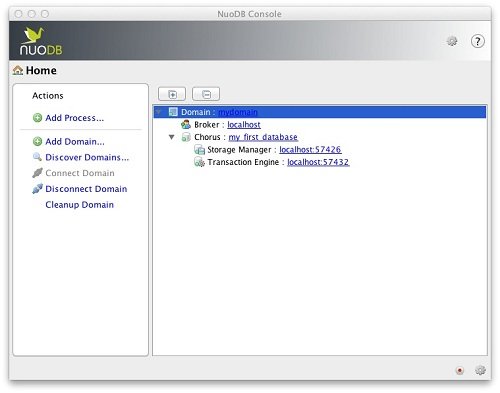
Task: Open the my_first_database link
Action: 263,137
